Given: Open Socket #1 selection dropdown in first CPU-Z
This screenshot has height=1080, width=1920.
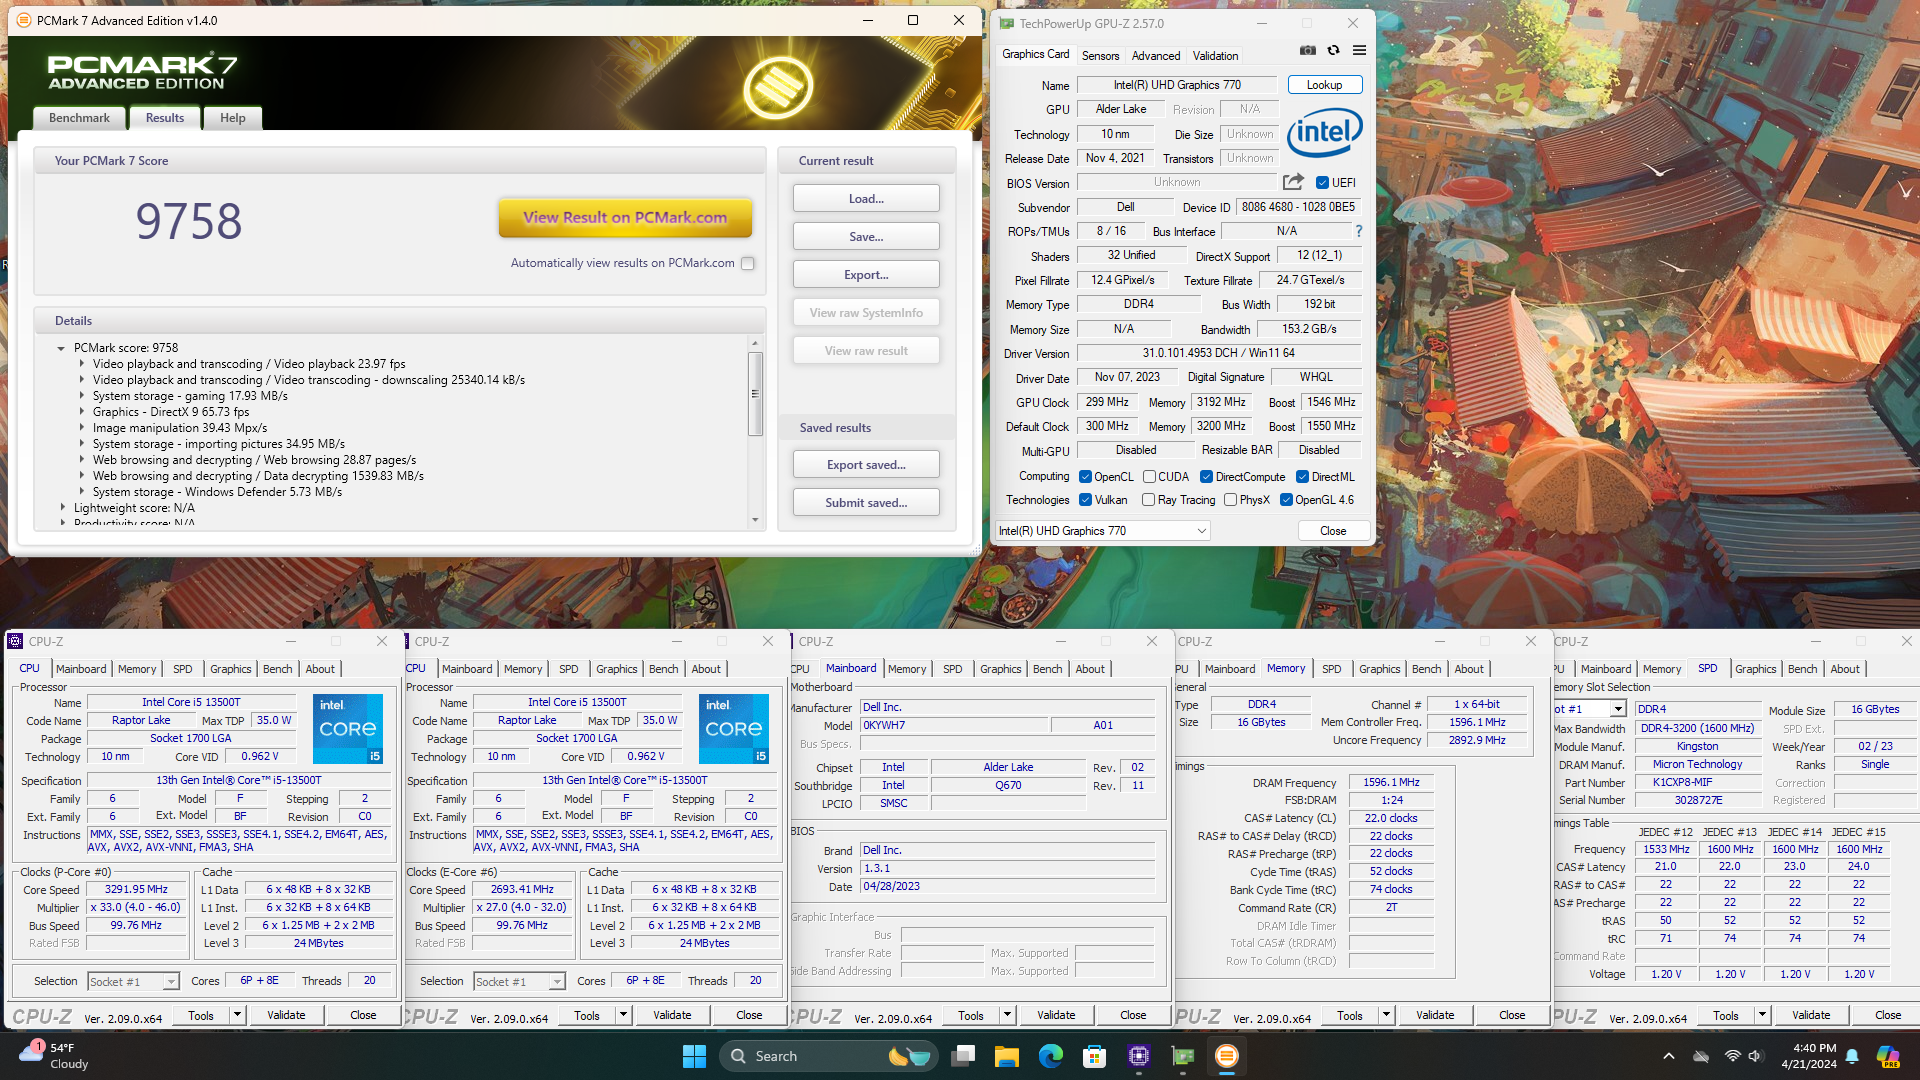Looking at the screenshot, I should [133, 982].
